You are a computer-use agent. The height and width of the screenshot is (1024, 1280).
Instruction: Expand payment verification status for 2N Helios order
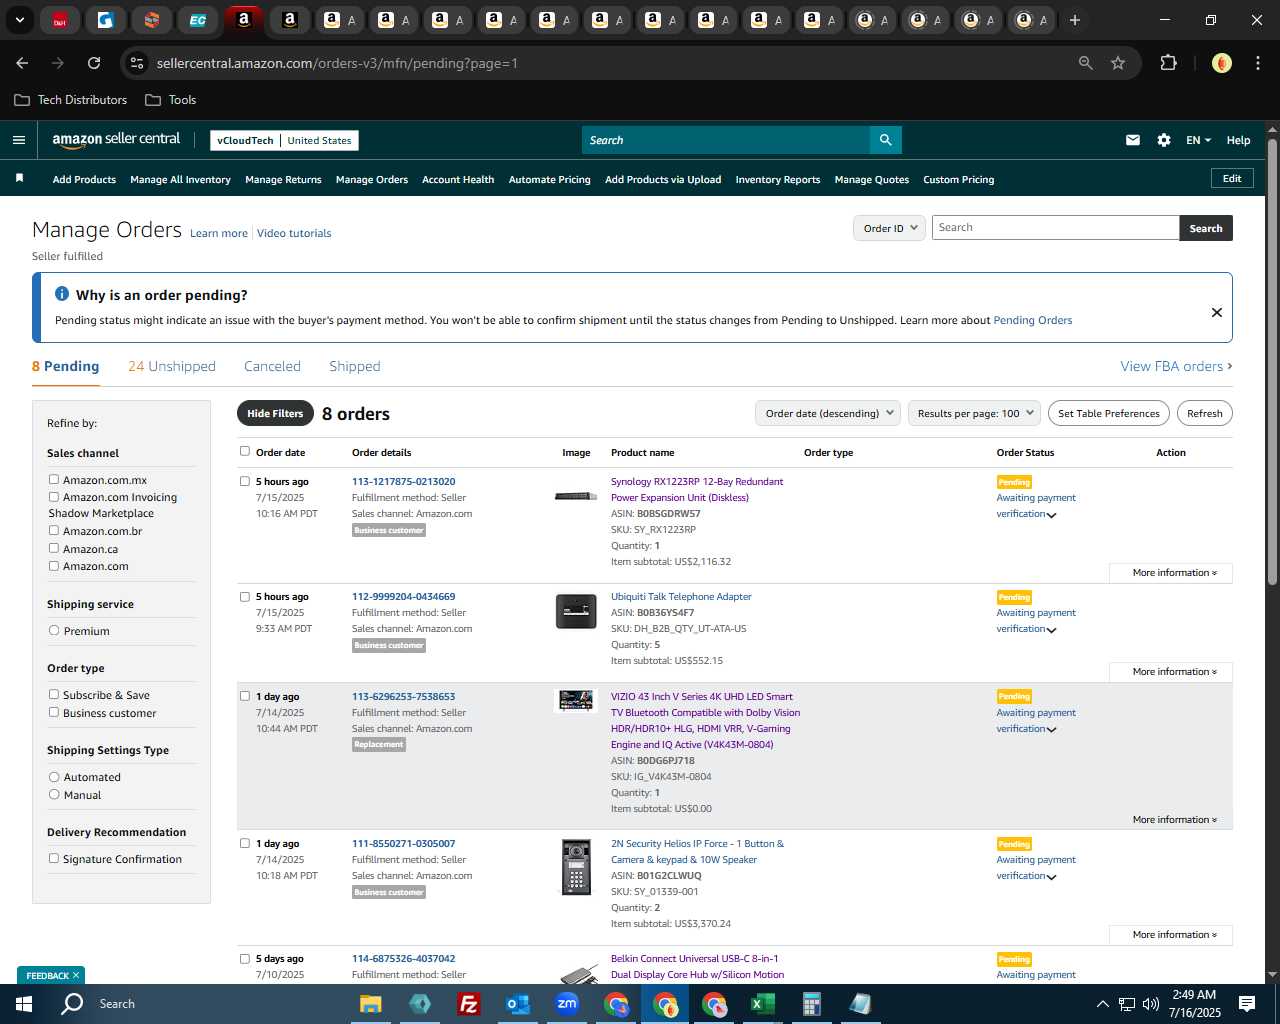[1051, 877]
